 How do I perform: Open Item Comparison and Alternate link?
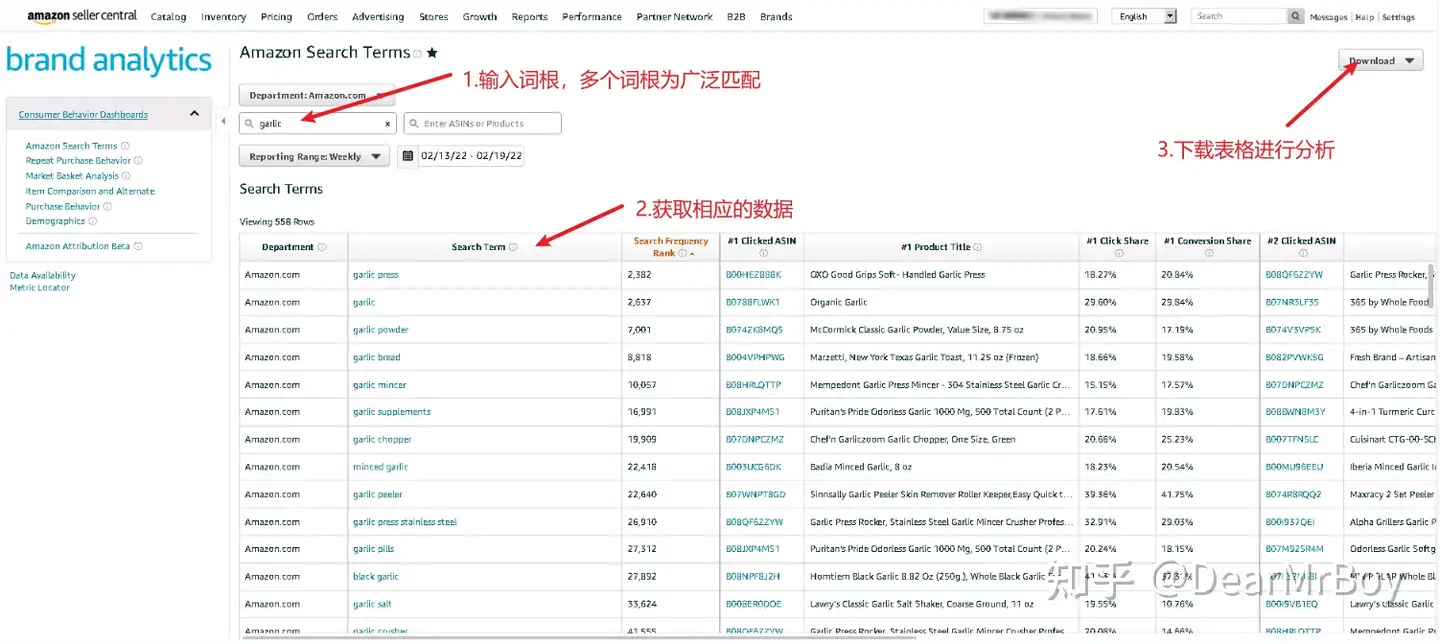coord(90,191)
